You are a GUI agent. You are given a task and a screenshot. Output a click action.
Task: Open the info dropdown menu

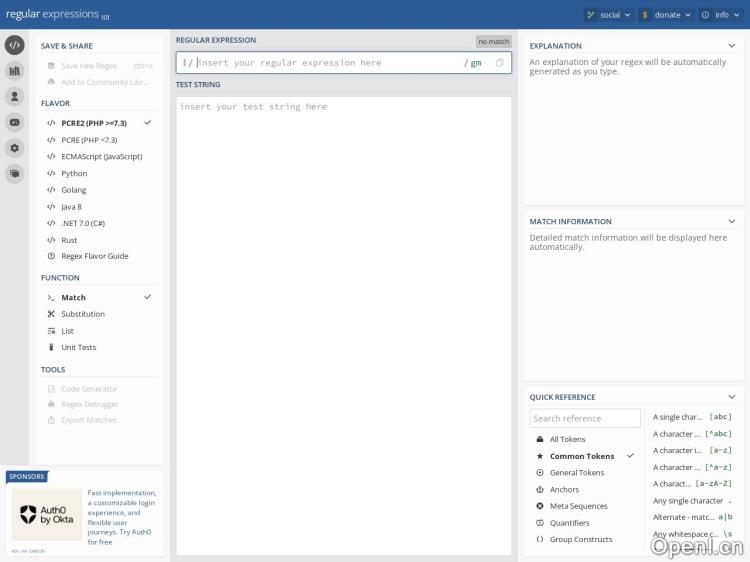pyautogui.click(x=720, y=15)
